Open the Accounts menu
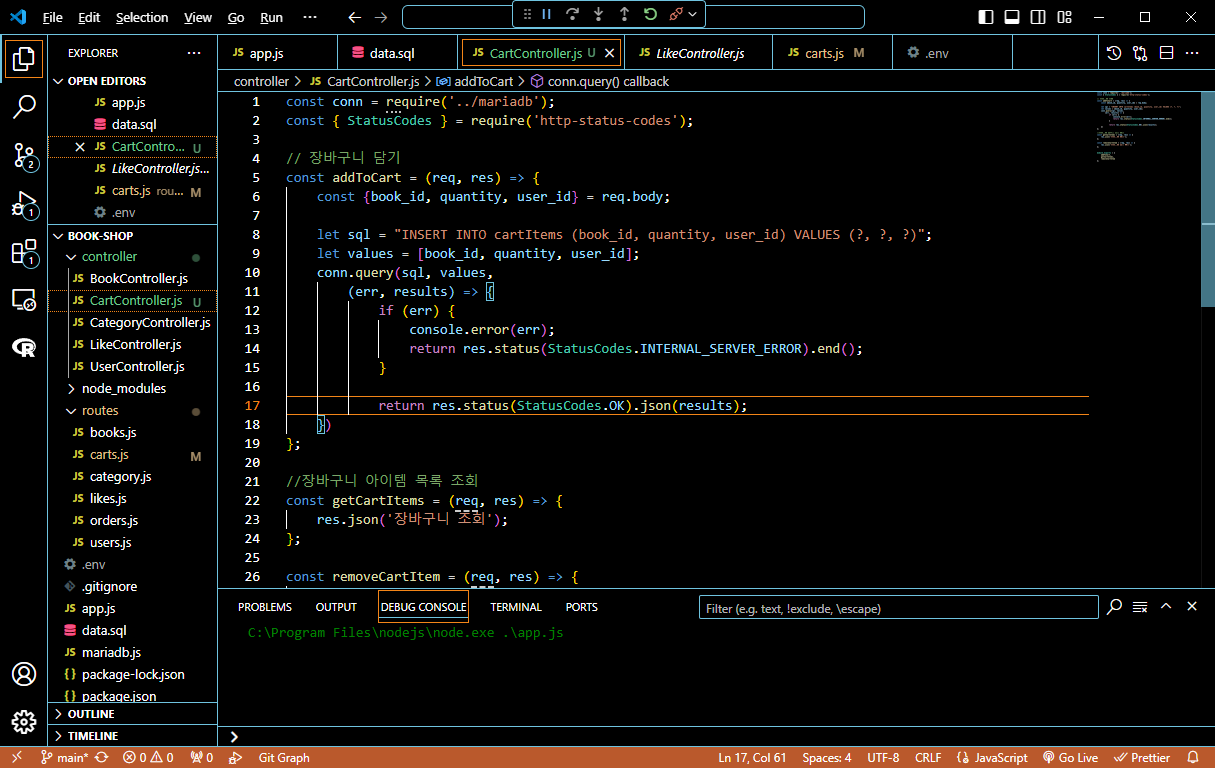The width and height of the screenshot is (1215, 768). tap(24, 674)
